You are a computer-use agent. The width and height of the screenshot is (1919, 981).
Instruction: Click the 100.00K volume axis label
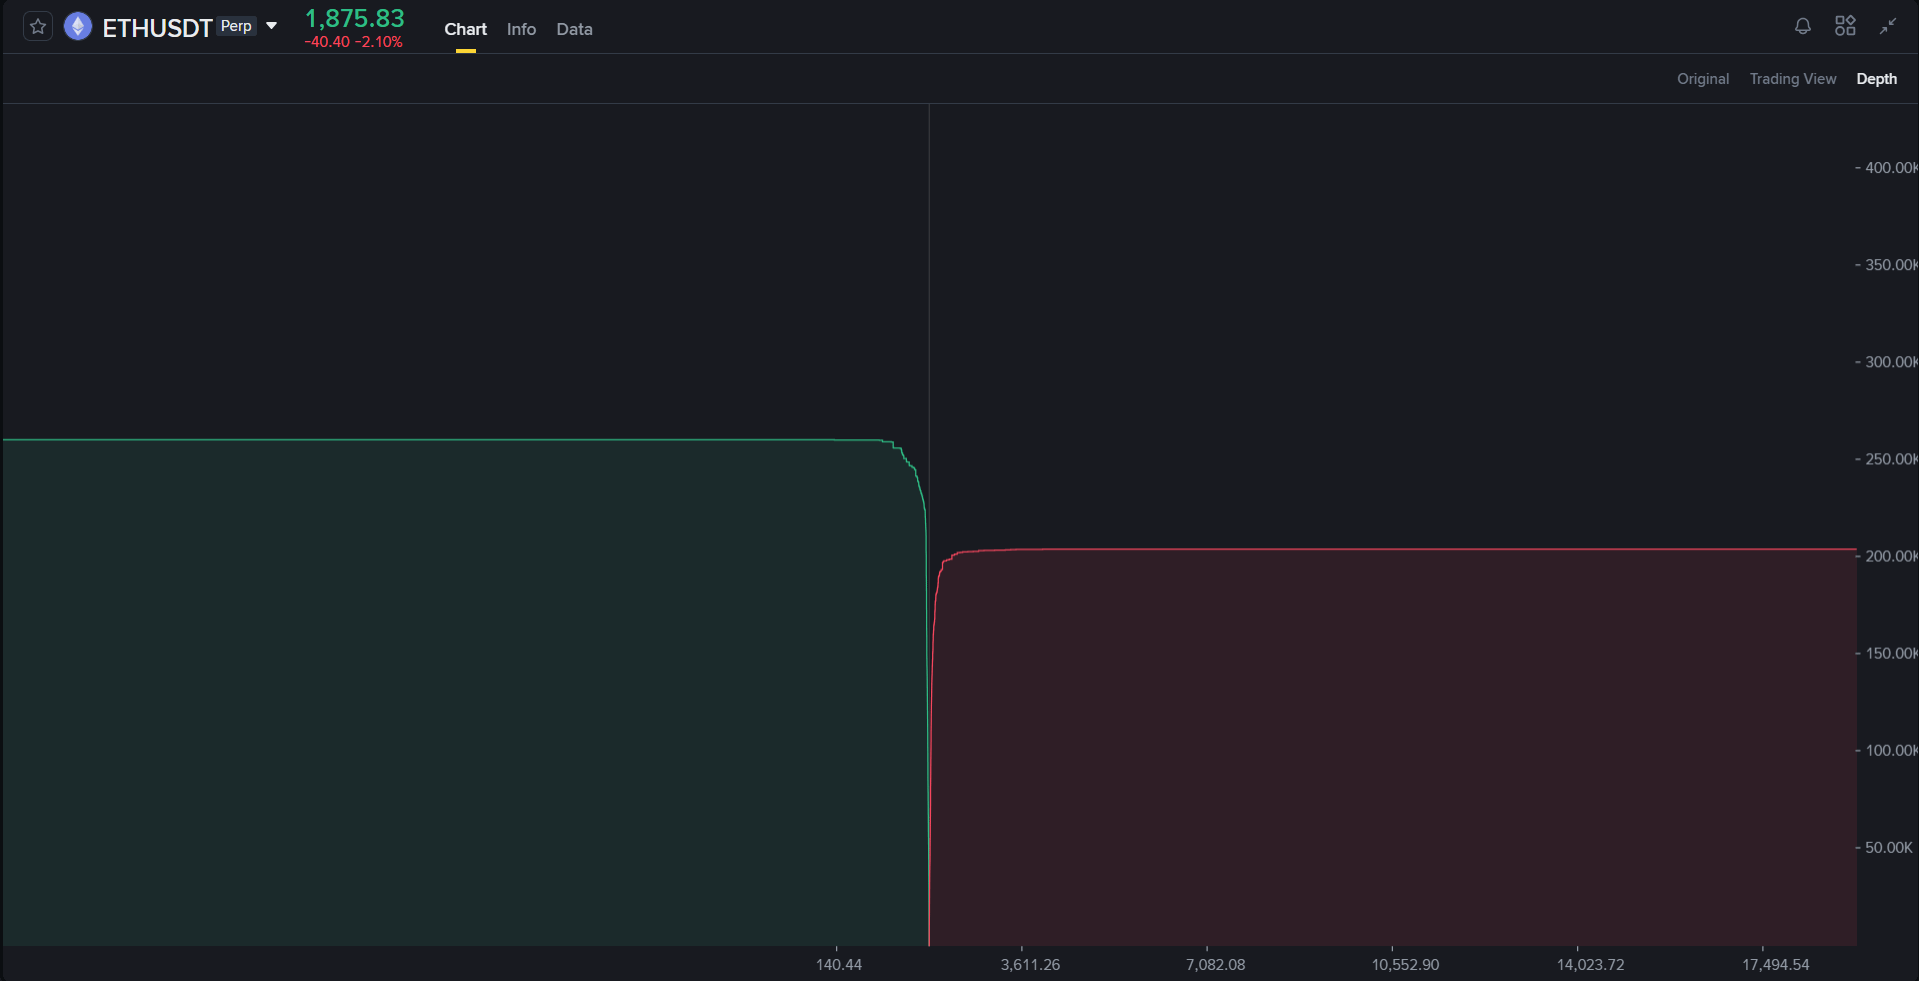1891,750
